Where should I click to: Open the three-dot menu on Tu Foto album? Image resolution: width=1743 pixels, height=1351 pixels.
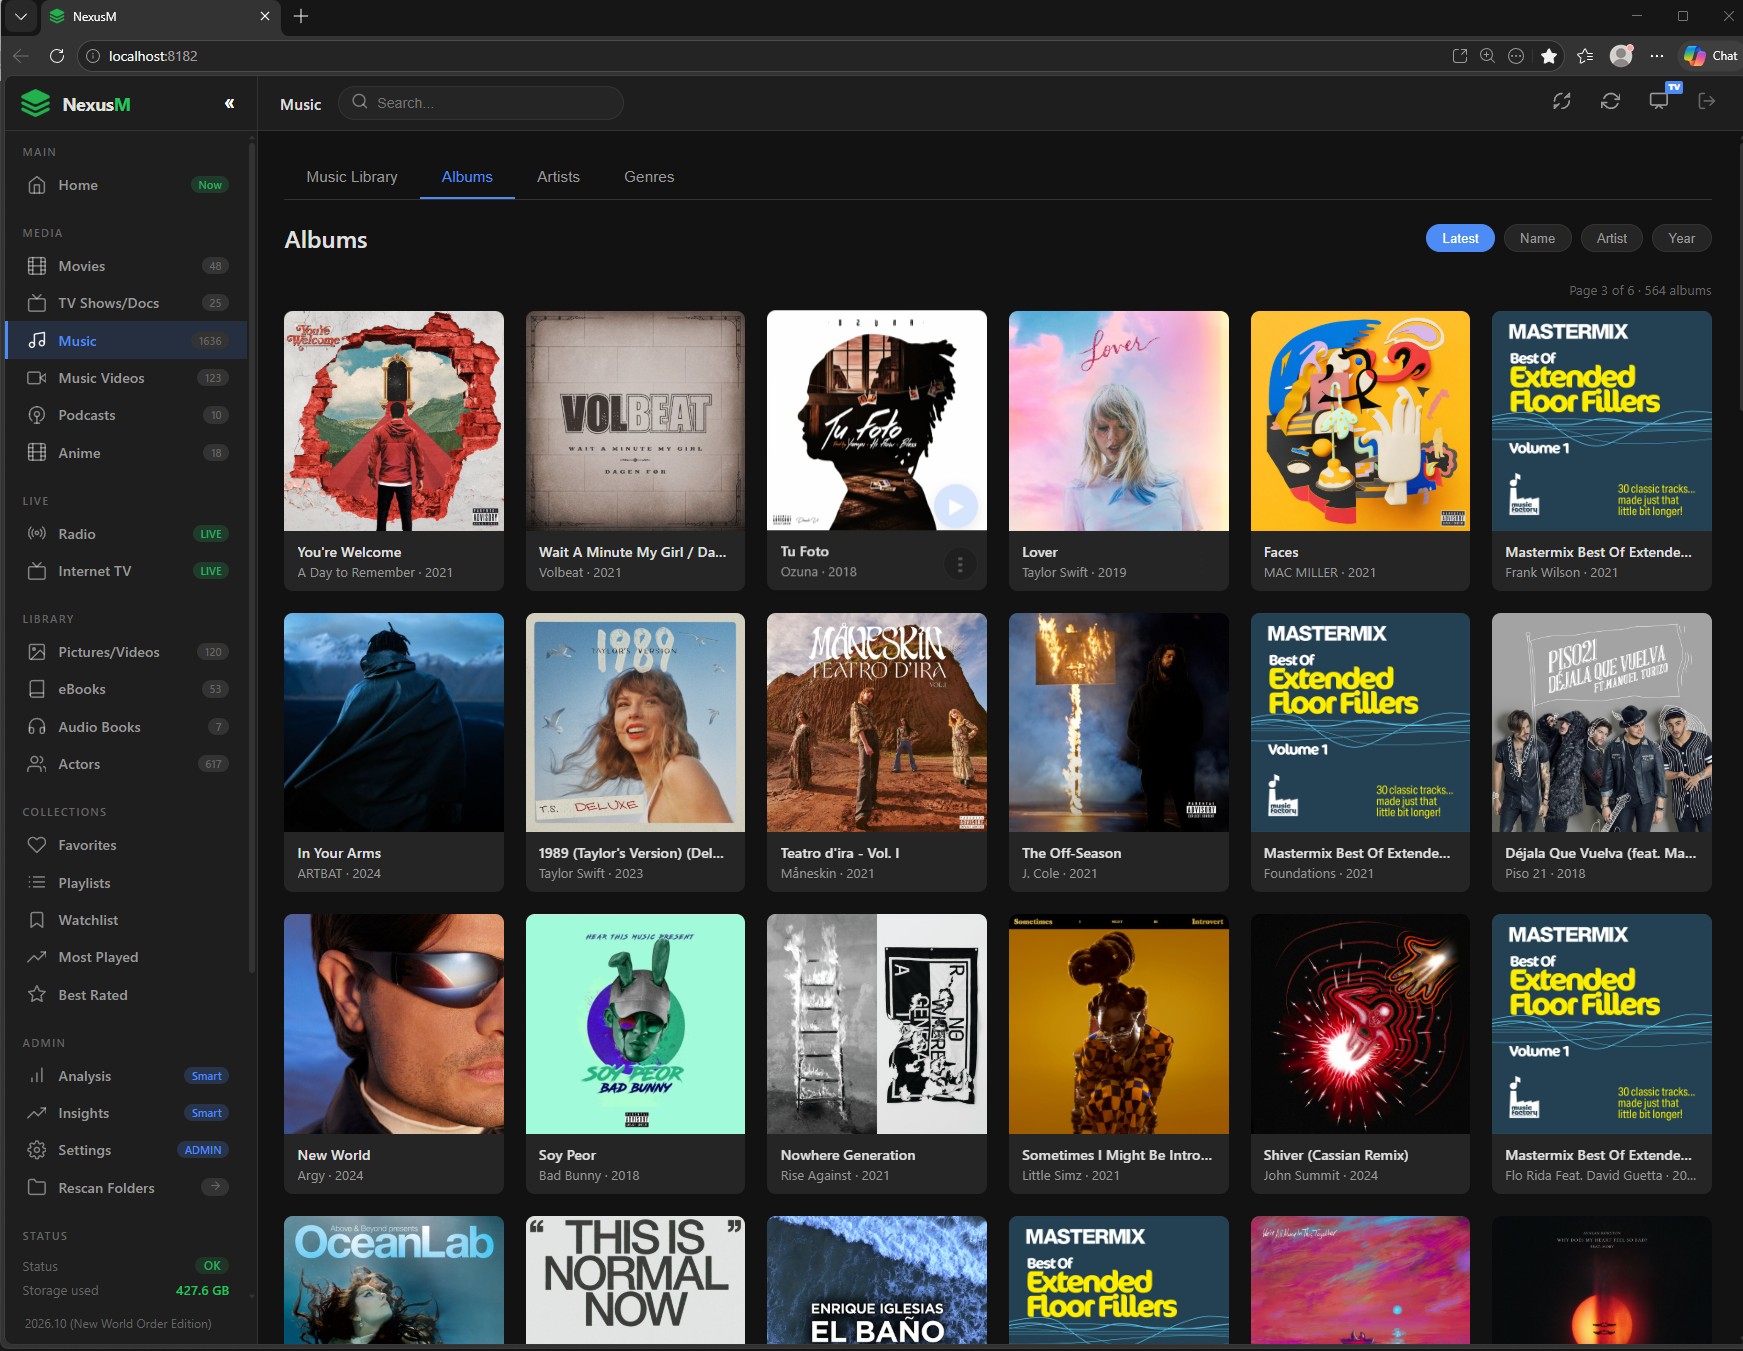[959, 564]
